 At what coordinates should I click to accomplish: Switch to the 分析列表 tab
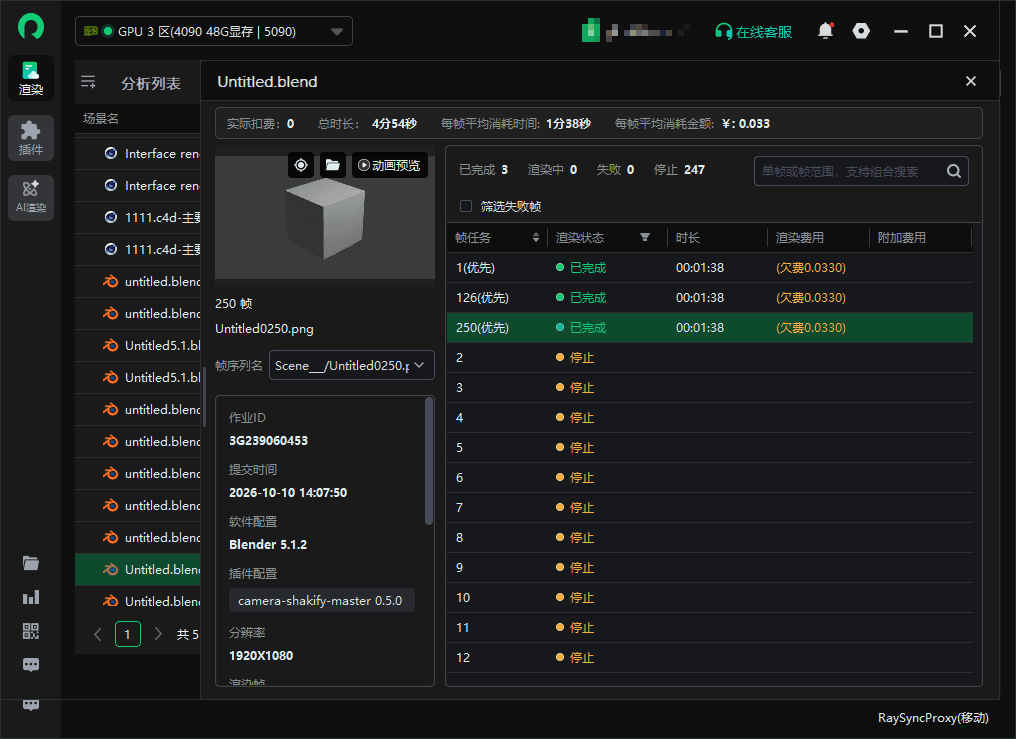pos(151,83)
